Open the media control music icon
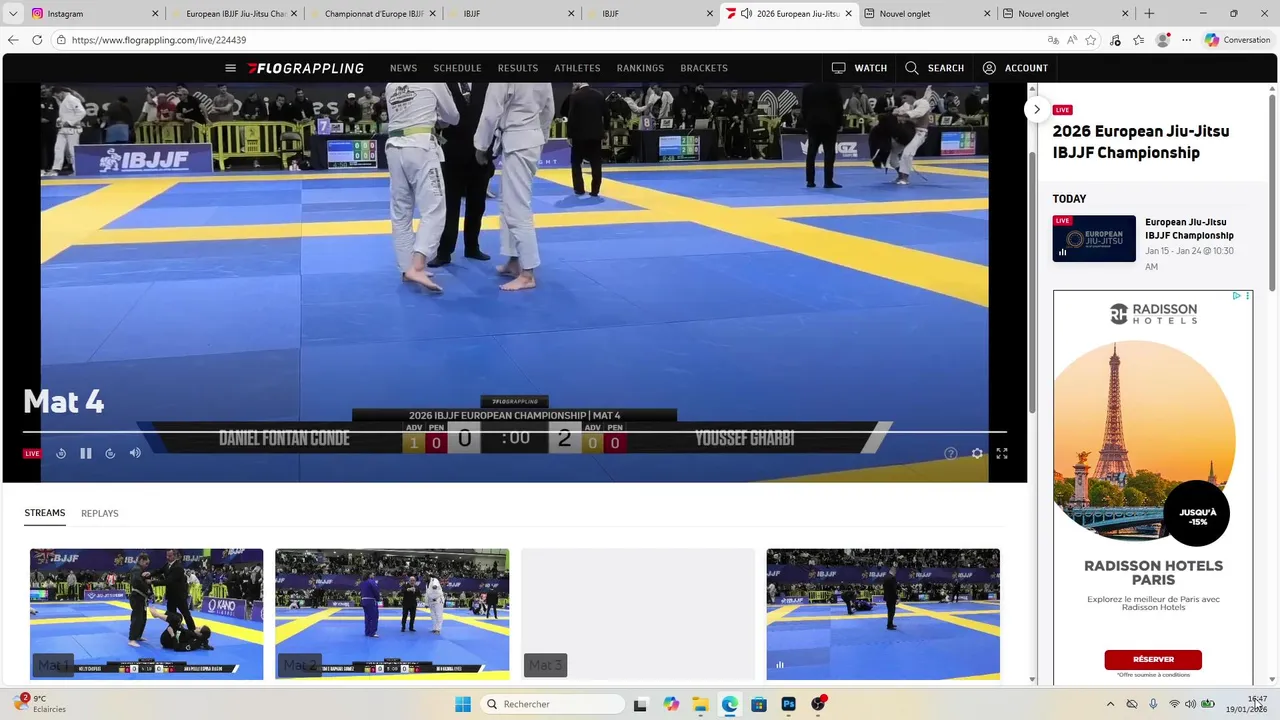 click(x=1116, y=40)
